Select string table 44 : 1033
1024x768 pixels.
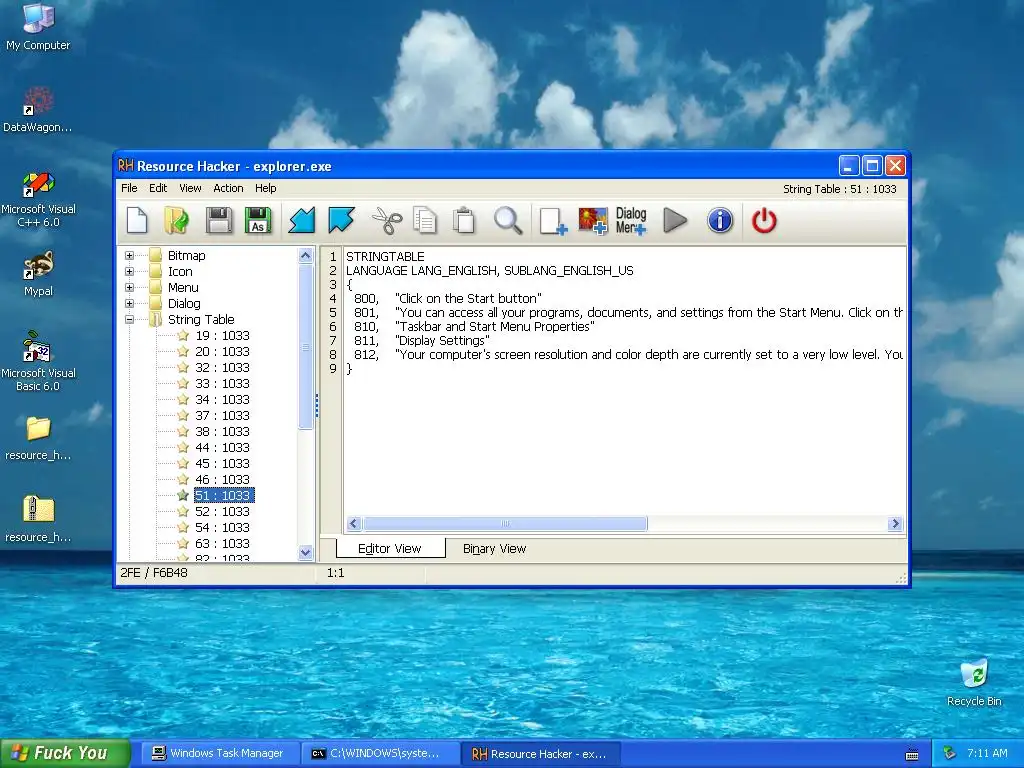(222, 447)
